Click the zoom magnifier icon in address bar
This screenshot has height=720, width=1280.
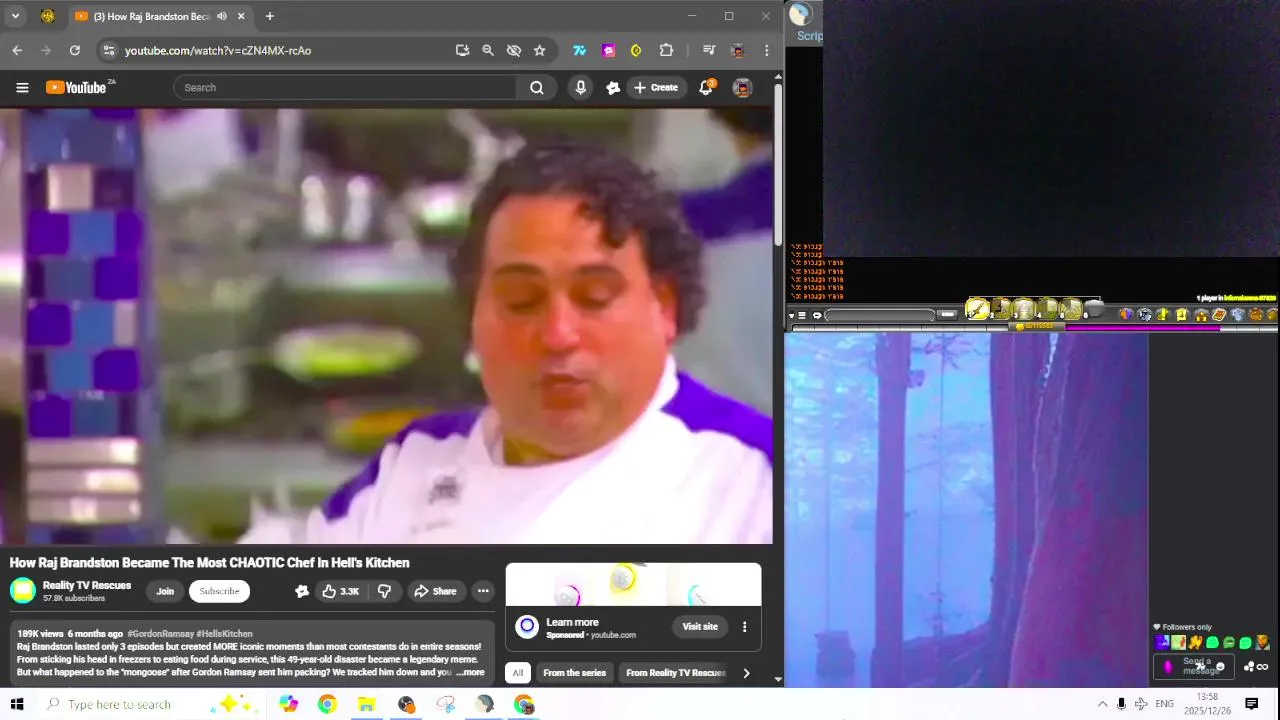[x=488, y=50]
